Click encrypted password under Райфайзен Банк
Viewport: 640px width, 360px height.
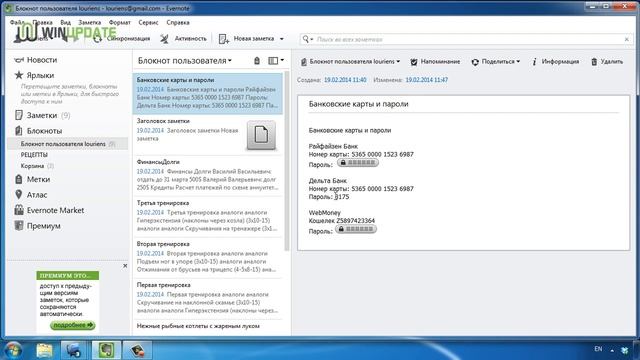click(358, 163)
